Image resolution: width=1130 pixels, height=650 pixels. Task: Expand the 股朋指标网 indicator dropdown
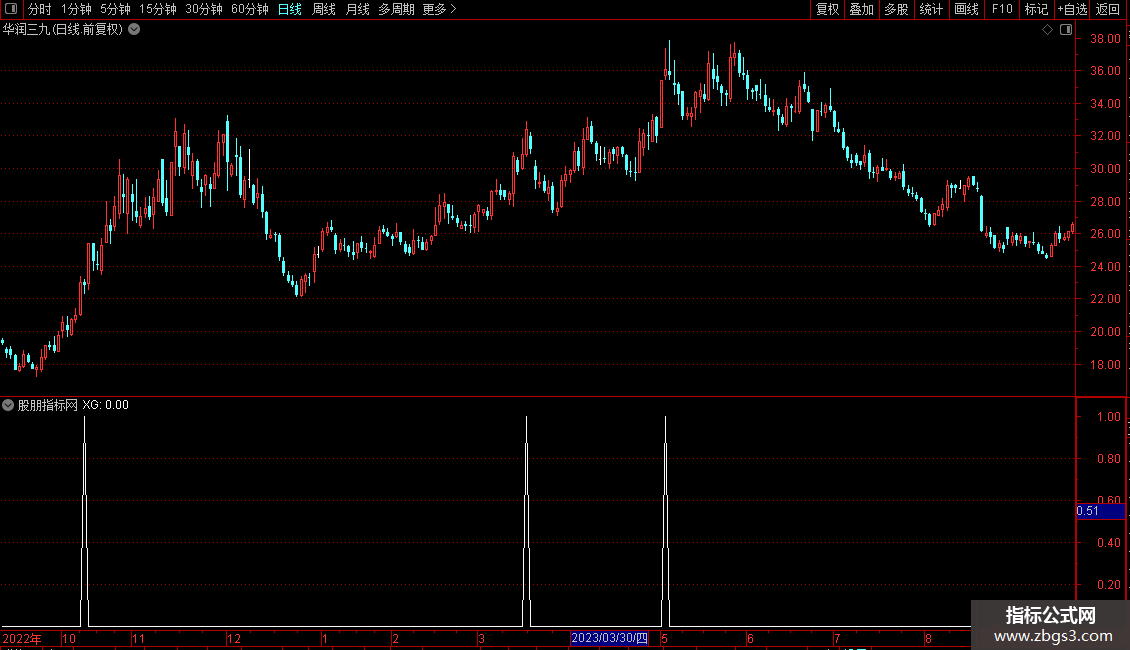pyautogui.click(x=8, y=405)
